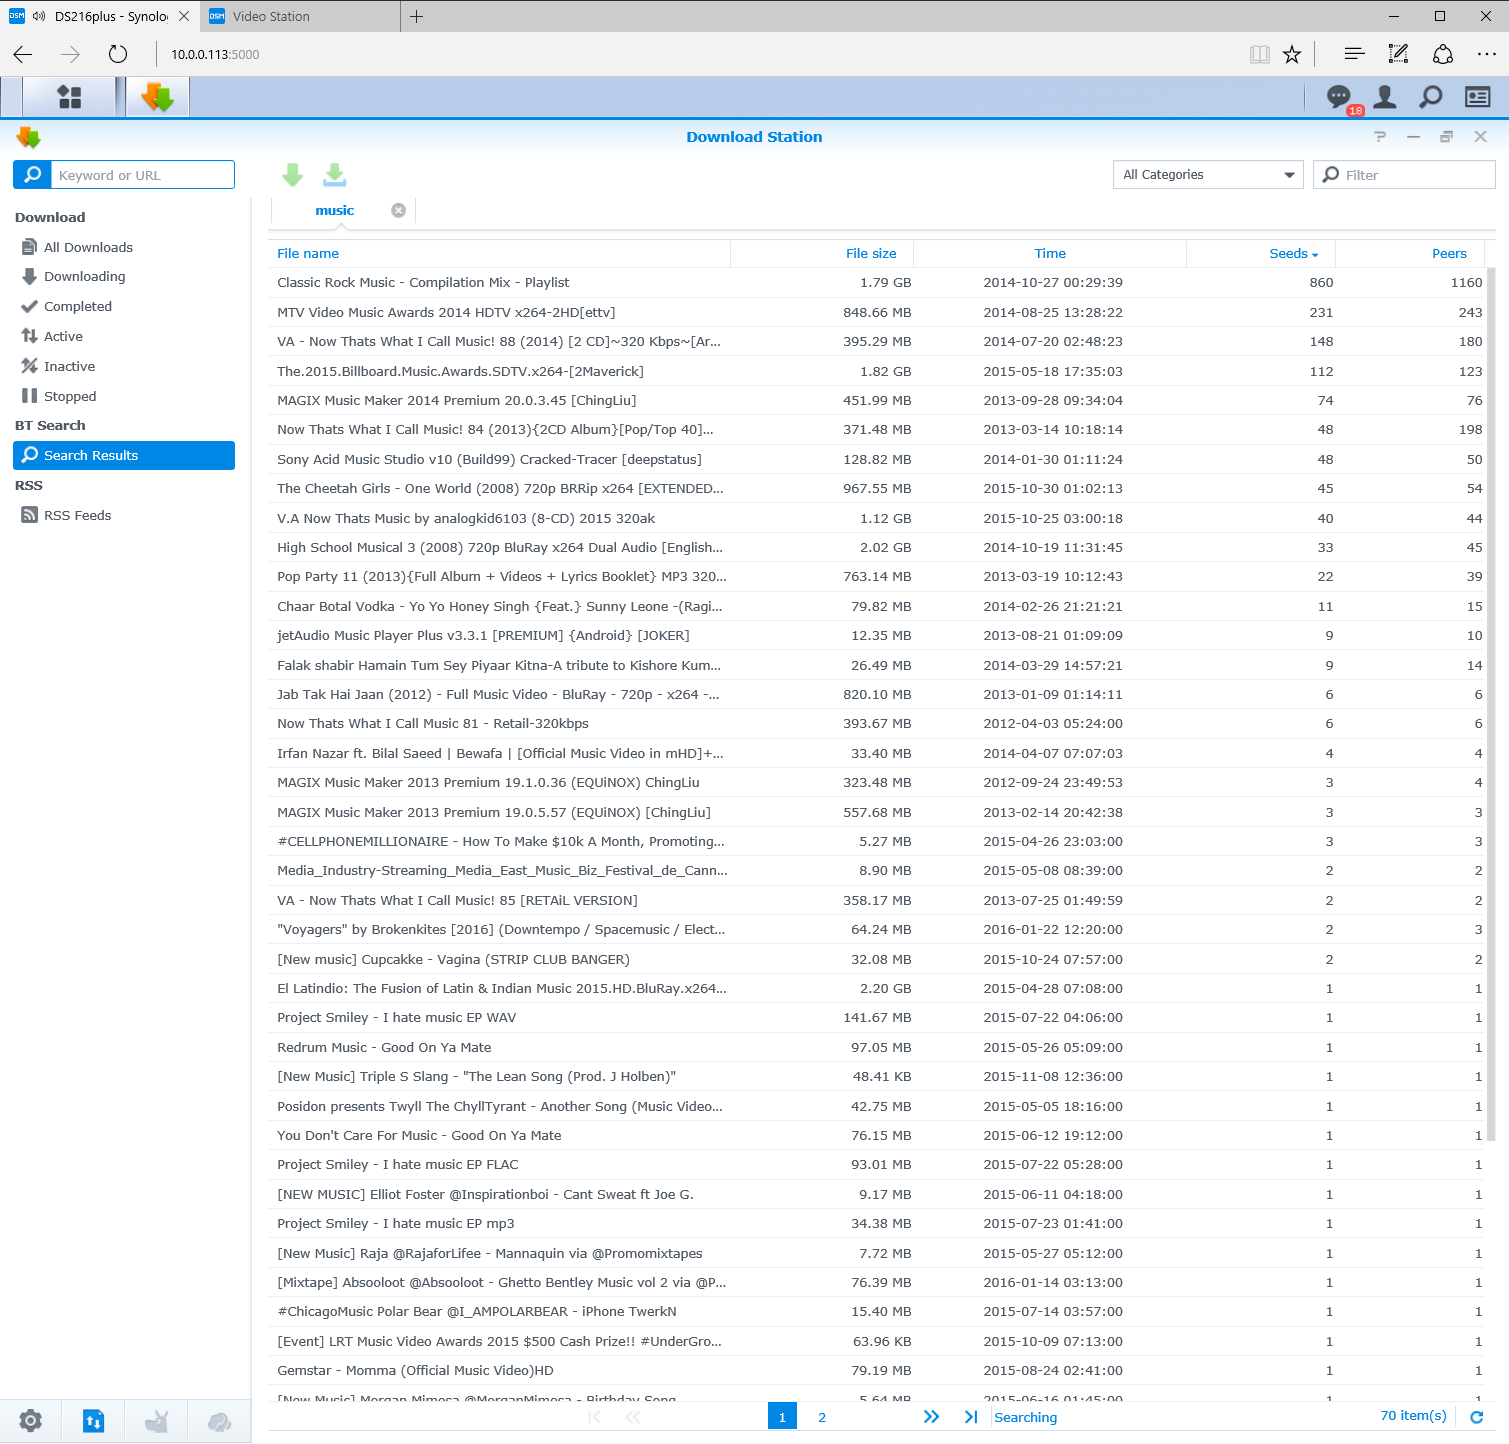Image resolution: width=1509 pixels, height=1444 pixels.
Task: Go to results page 2
Action: coord(822,1417)
